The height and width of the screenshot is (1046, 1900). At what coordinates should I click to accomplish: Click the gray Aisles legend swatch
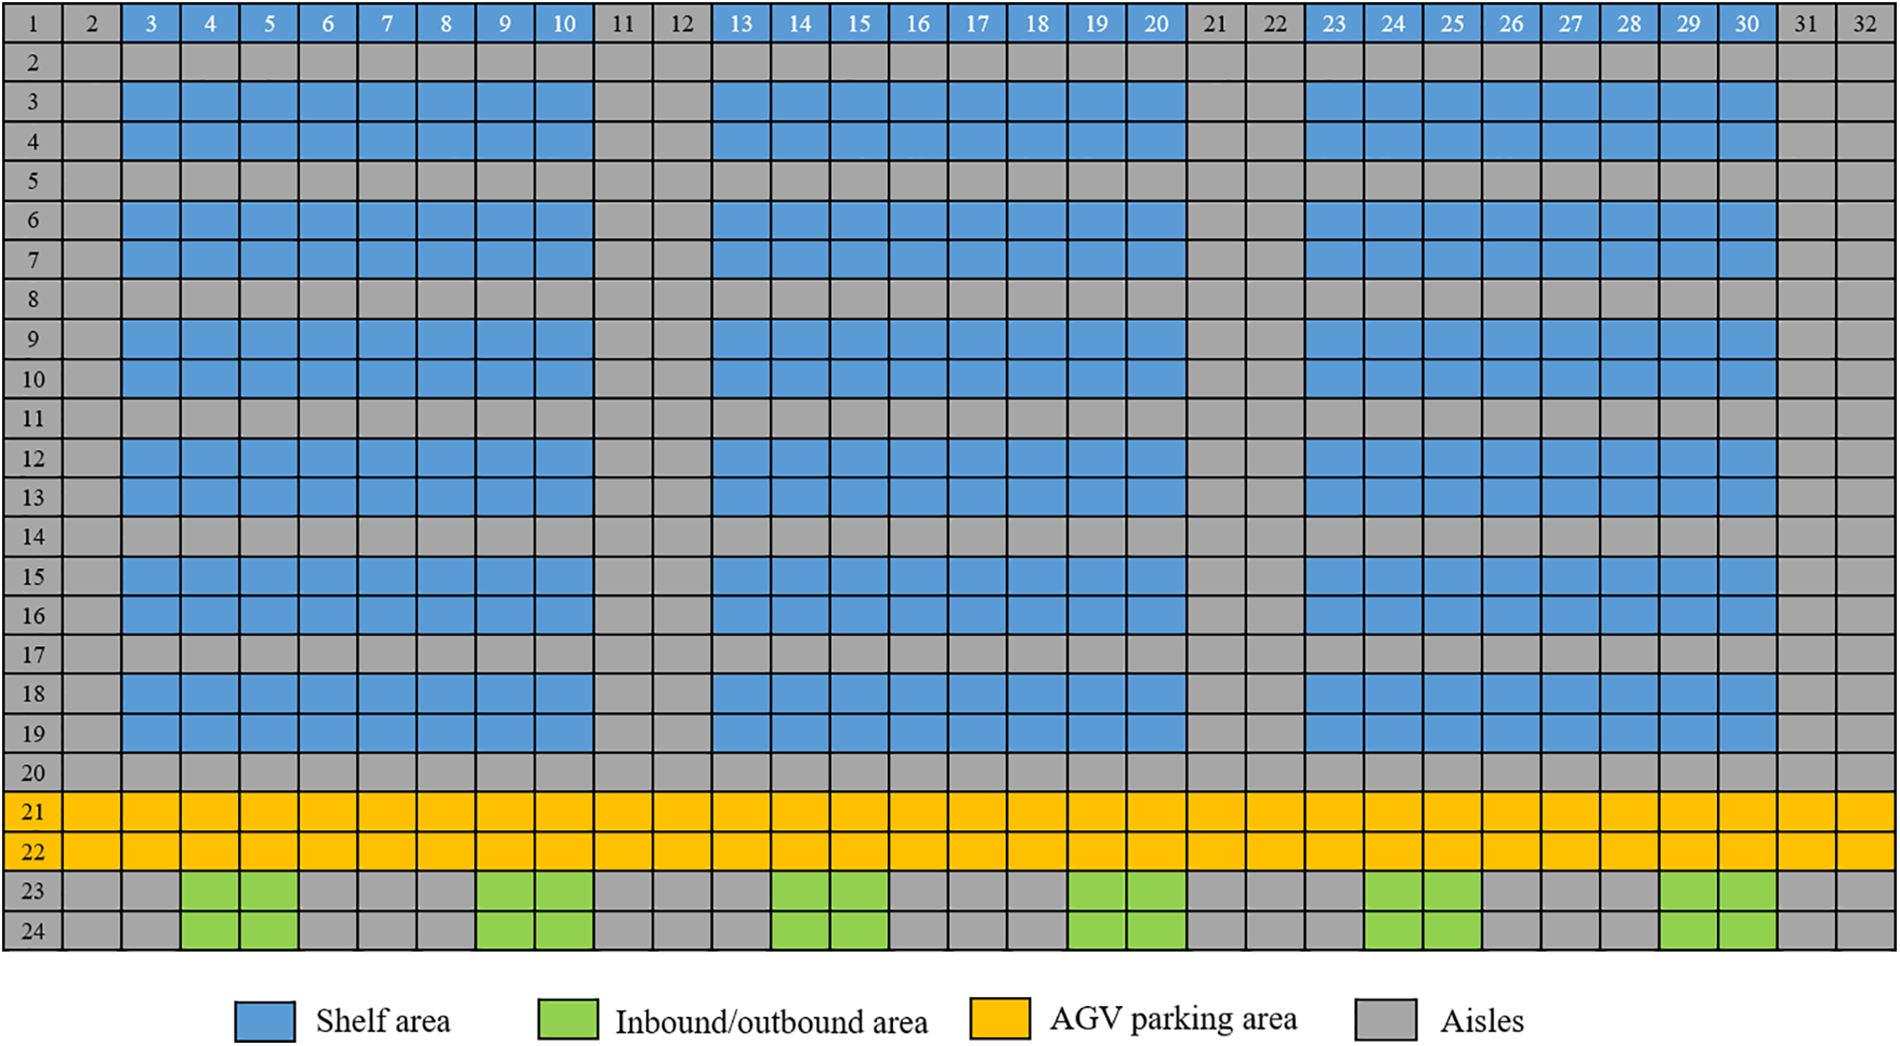tap(1386, 1020)
